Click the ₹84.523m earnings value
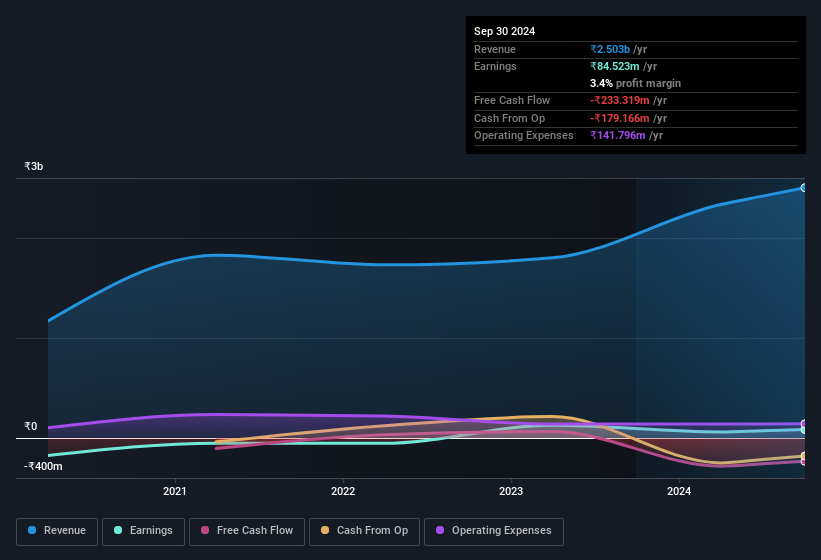 pos(615,66)
